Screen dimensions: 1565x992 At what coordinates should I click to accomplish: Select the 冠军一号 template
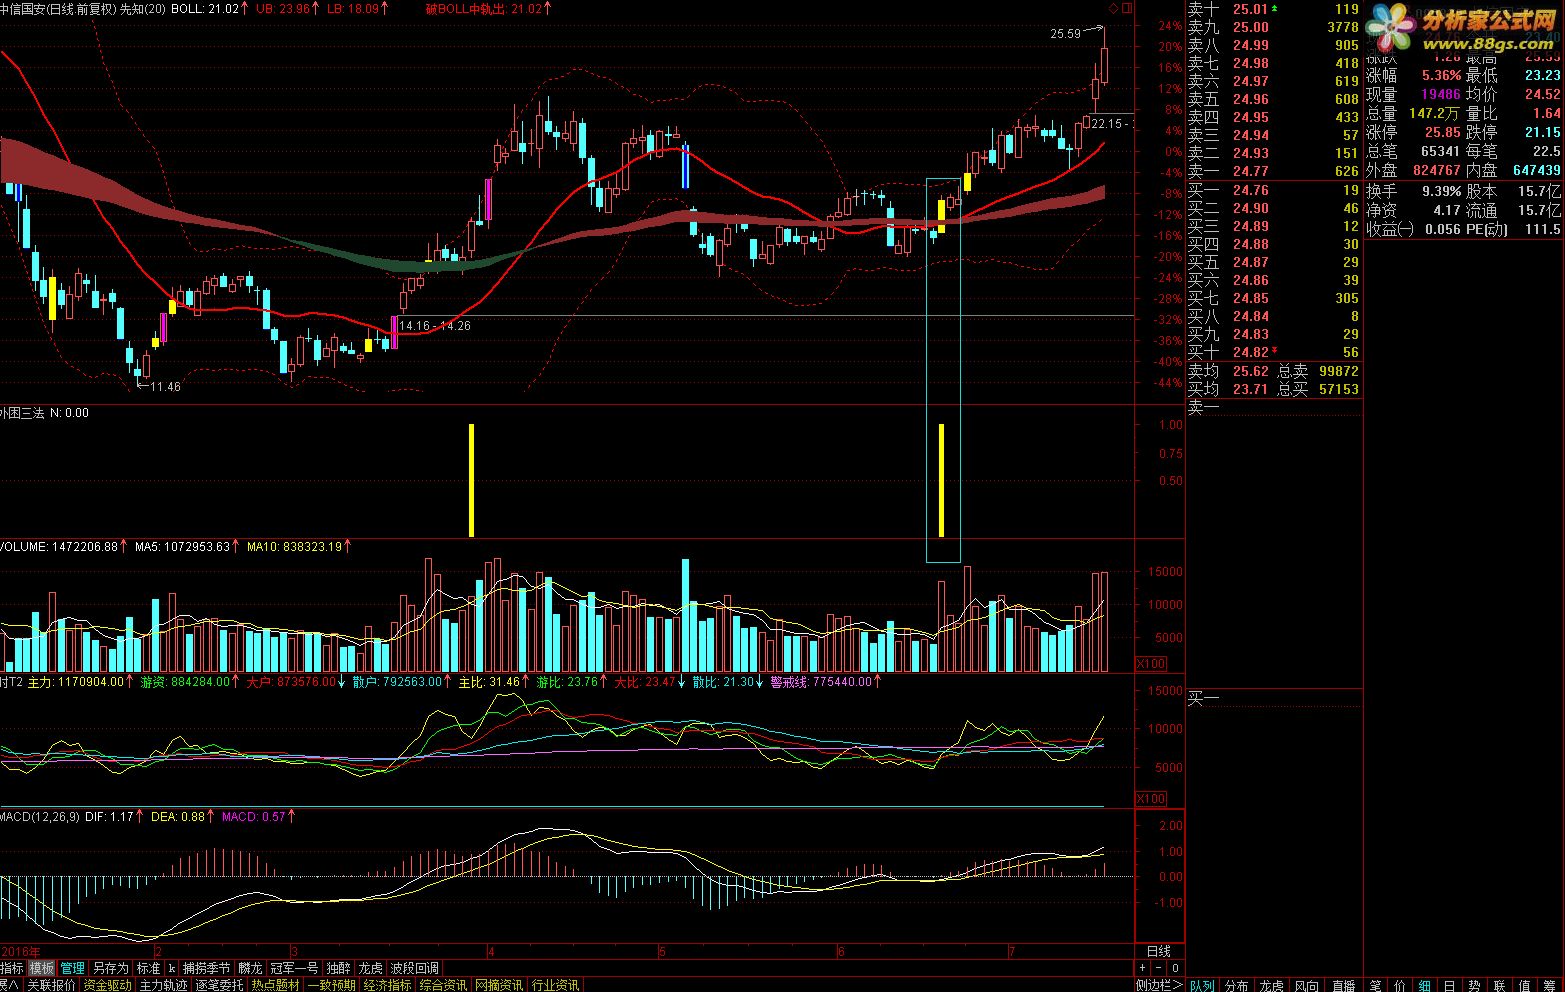click(x=294, y=968)
